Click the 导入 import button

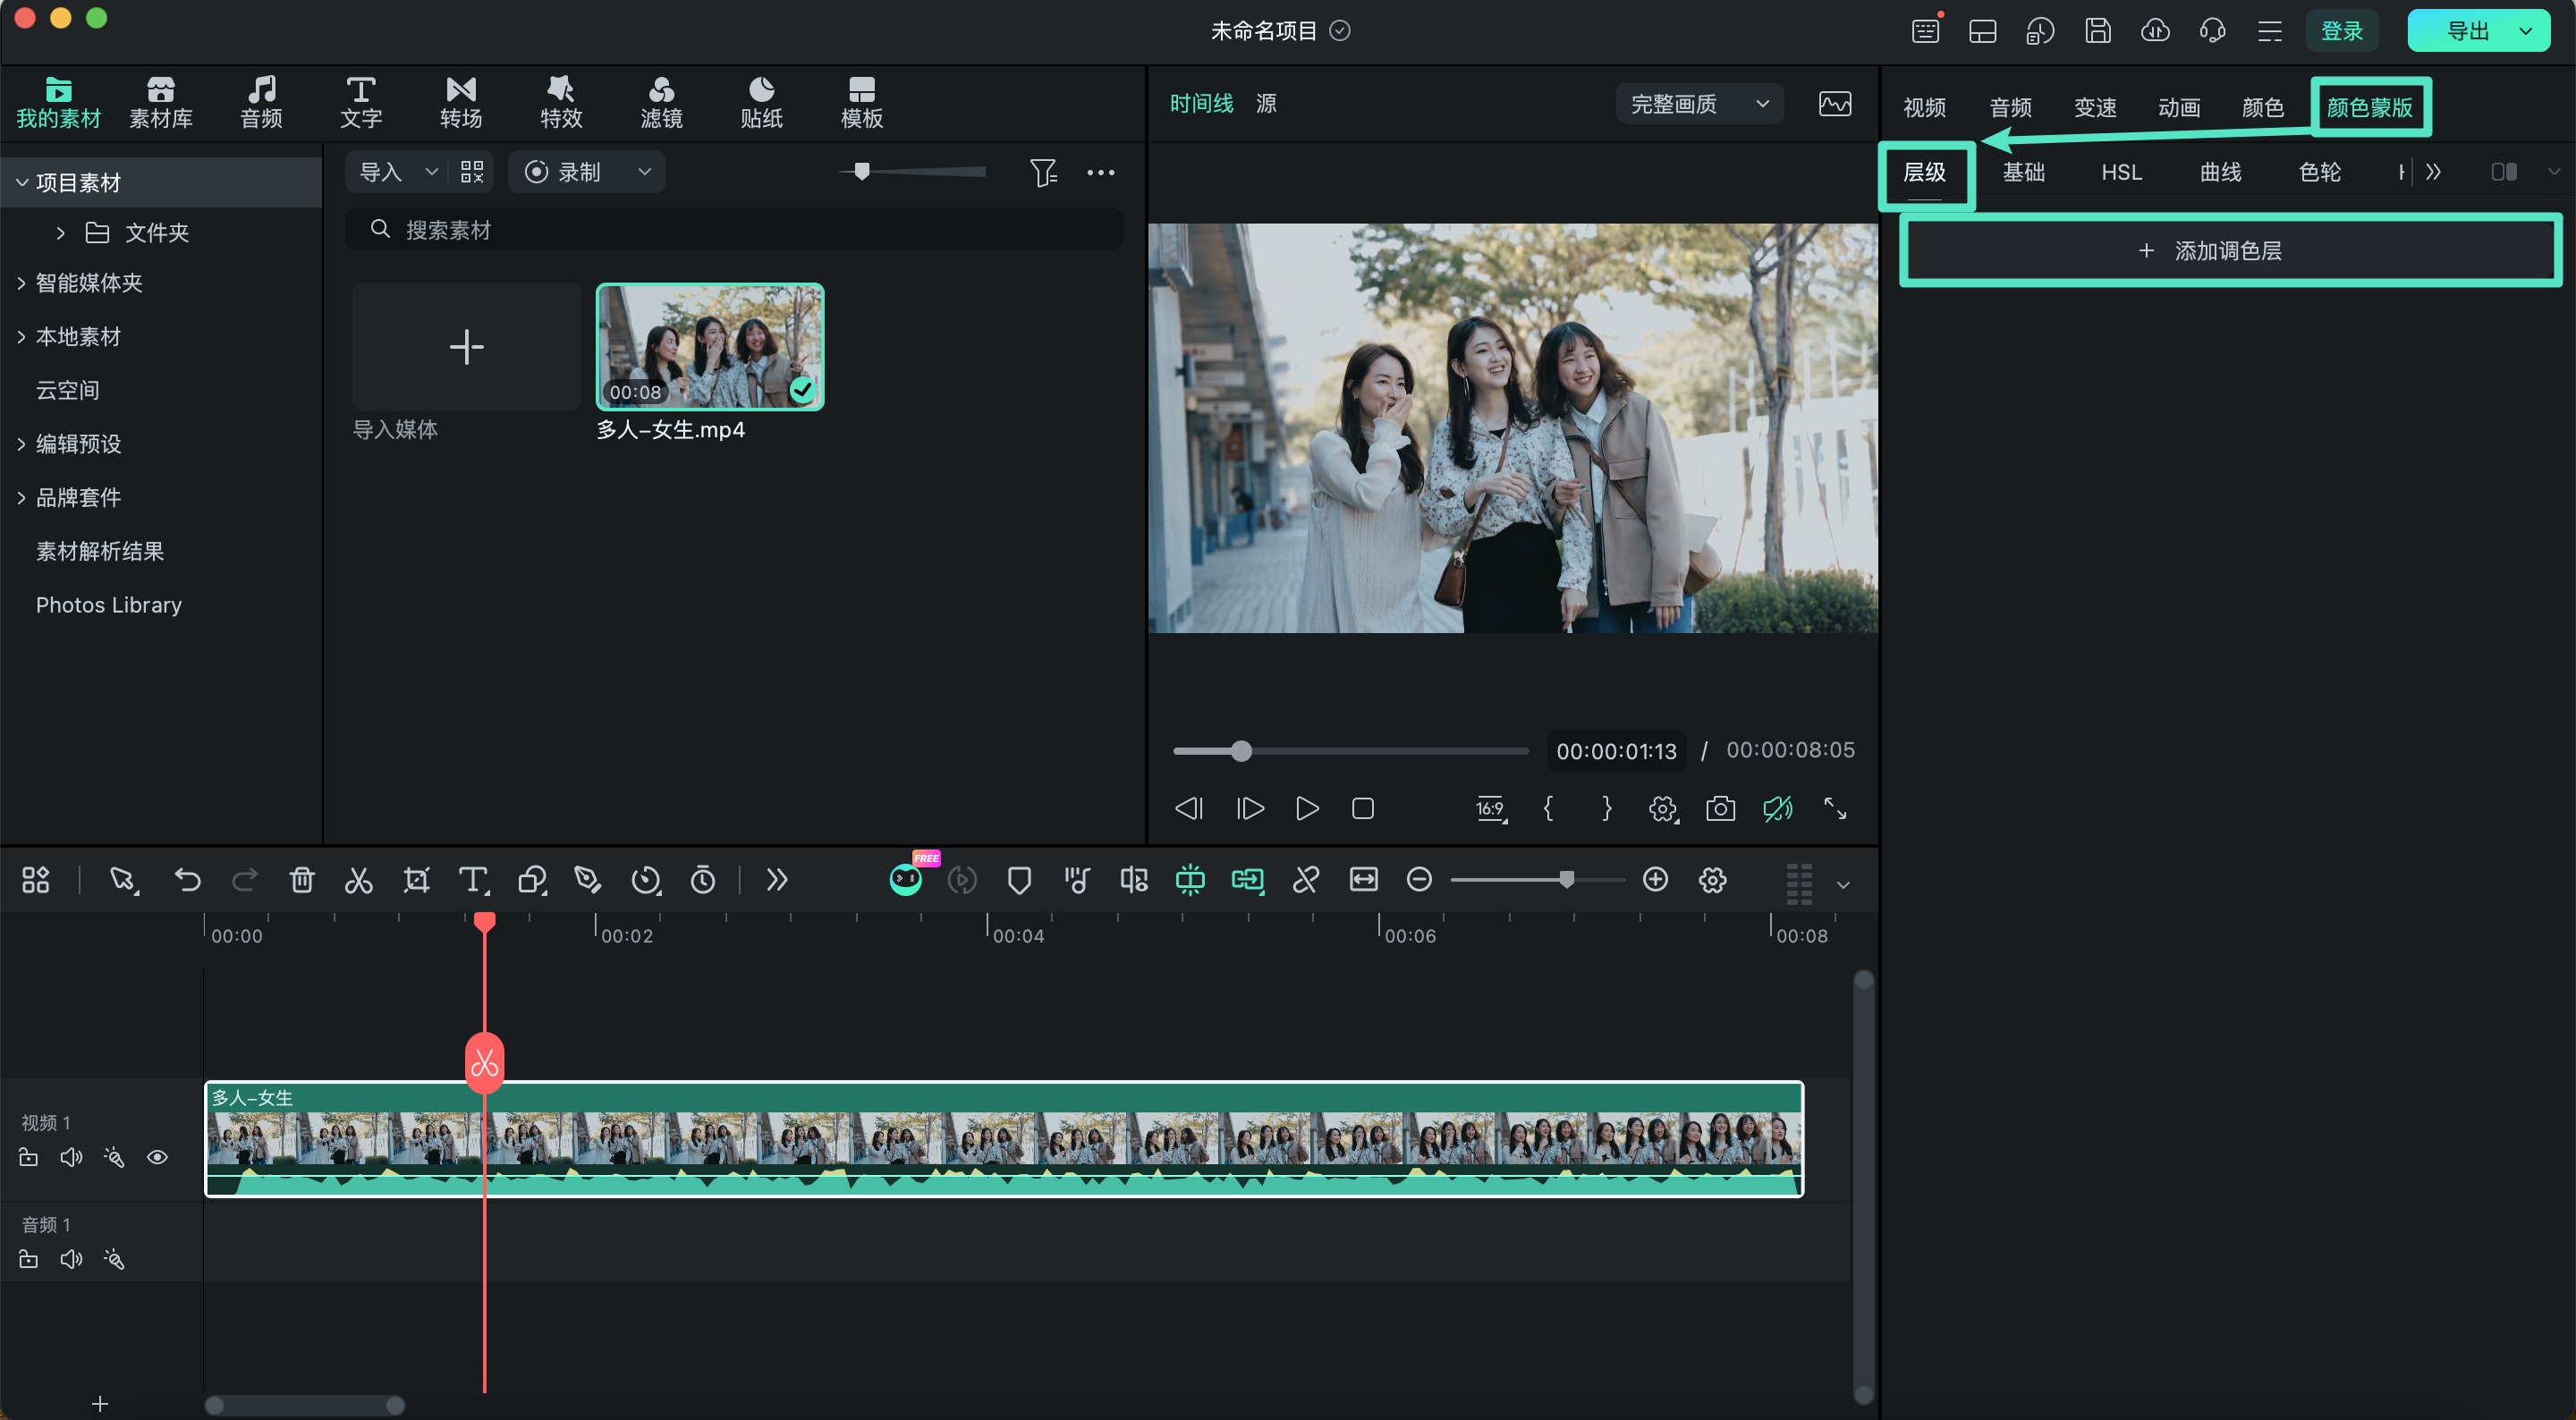pos(381,172)
